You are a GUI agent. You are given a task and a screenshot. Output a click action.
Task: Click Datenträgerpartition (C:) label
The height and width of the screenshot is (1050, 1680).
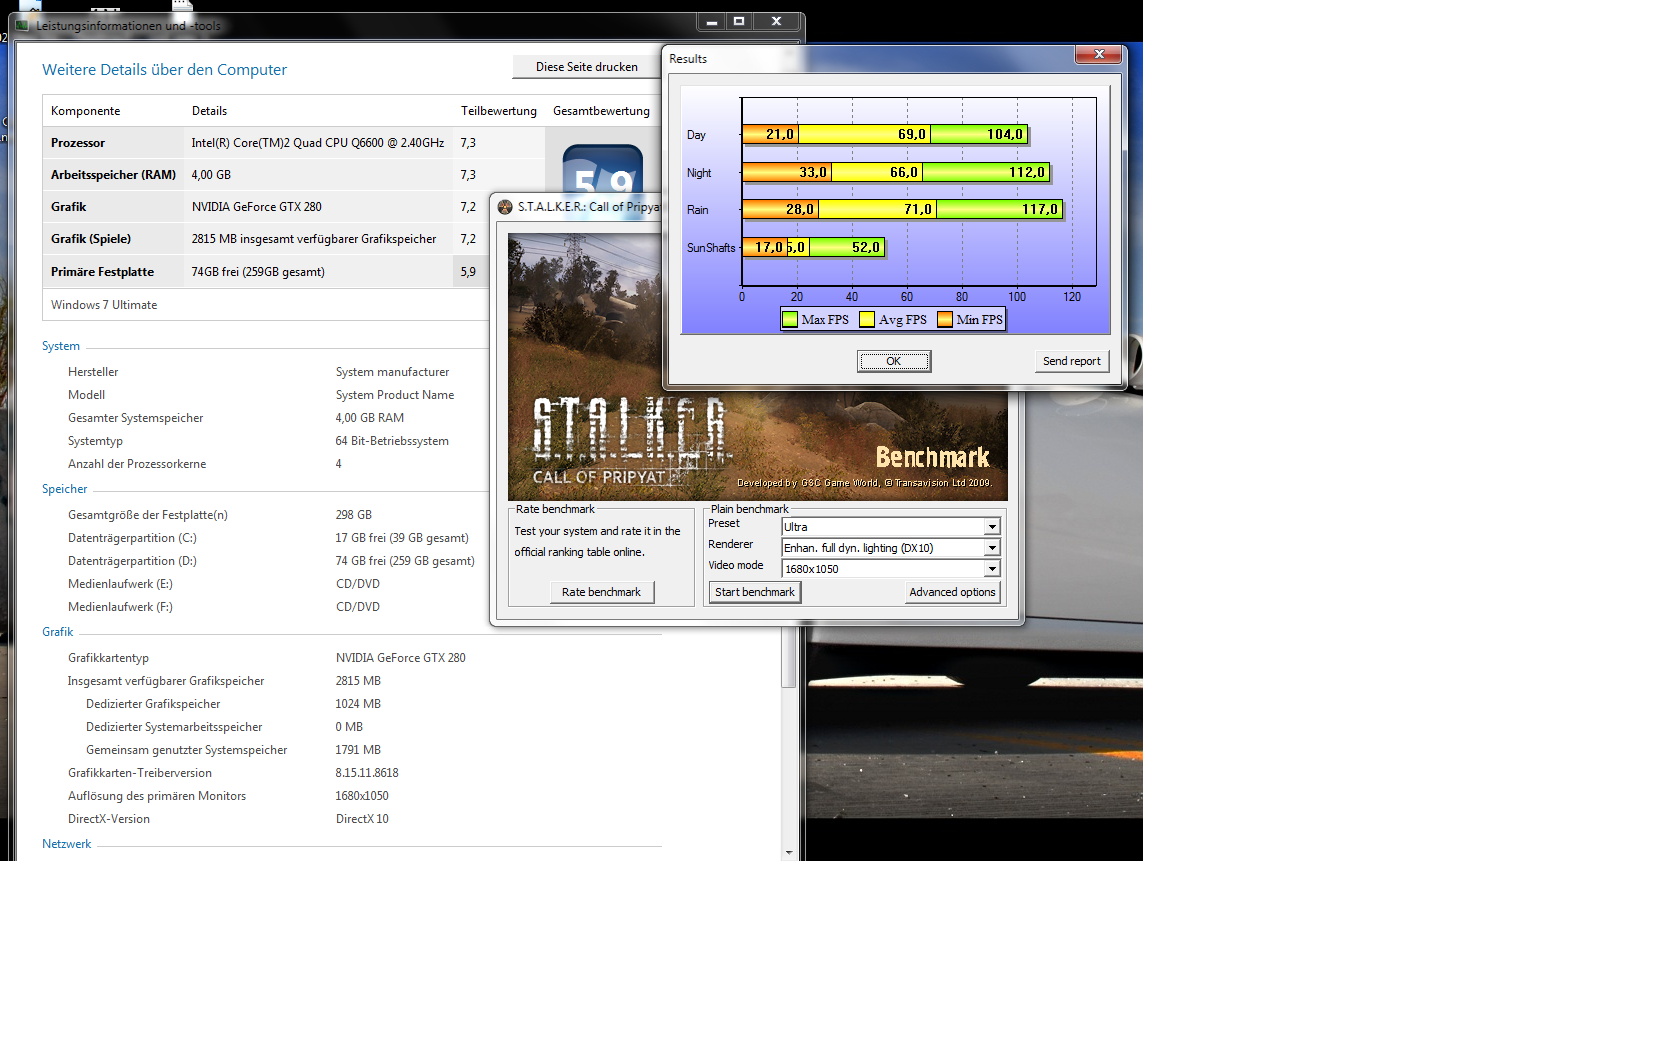132,538
